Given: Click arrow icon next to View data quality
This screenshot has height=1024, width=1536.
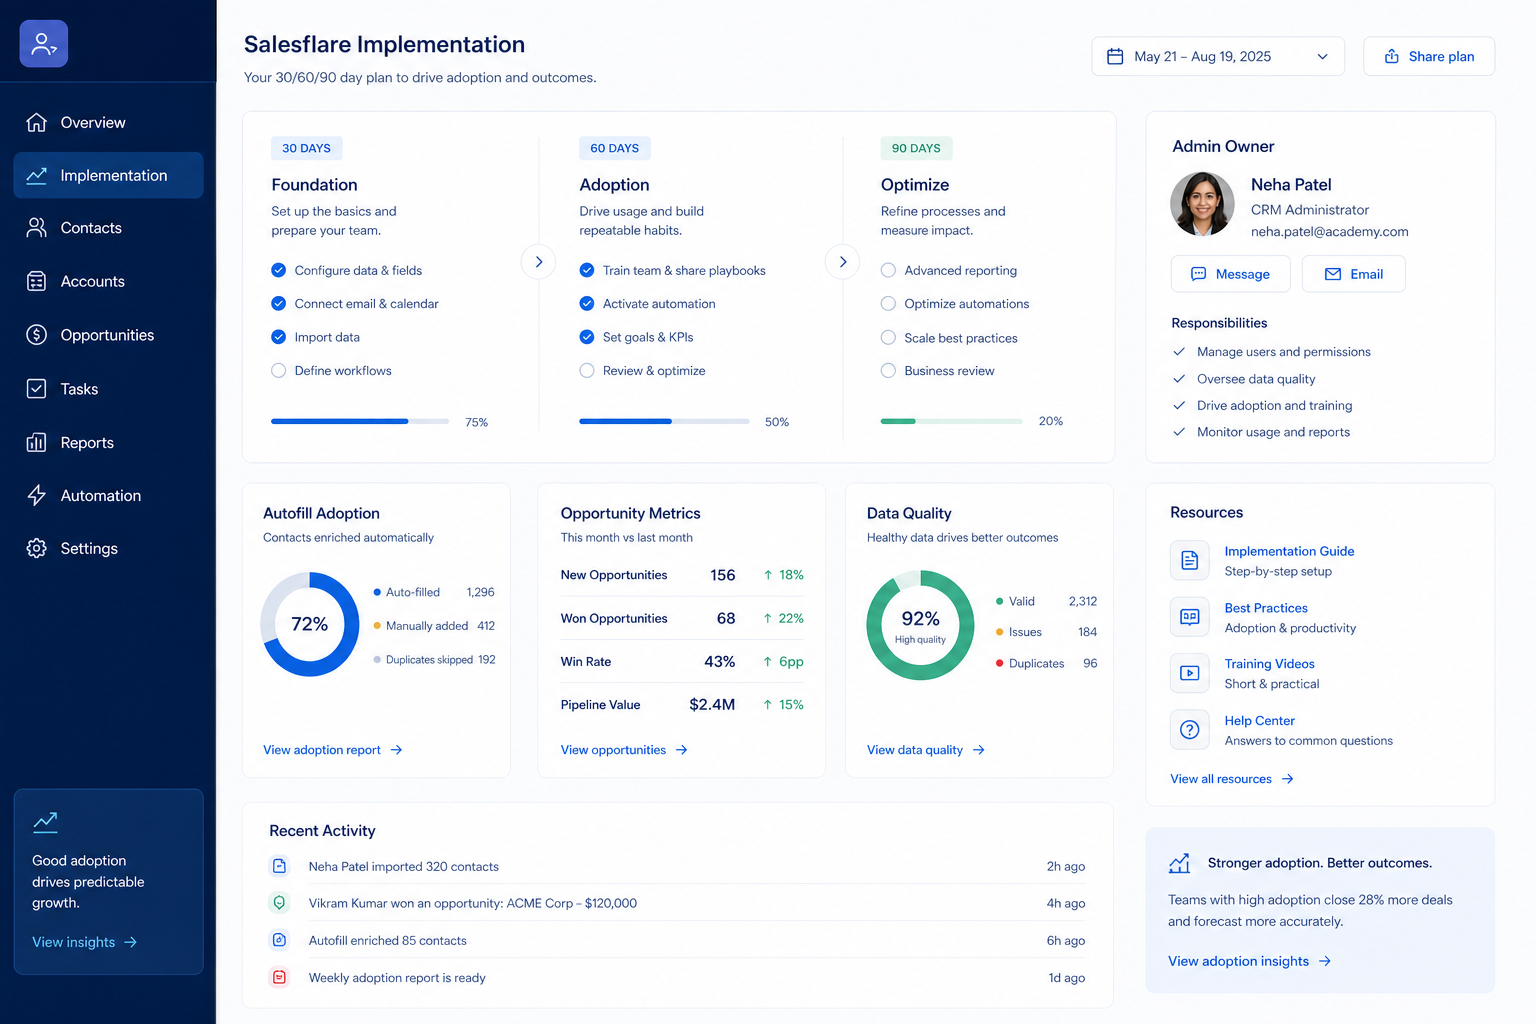Looking at the screenshot, I should 979,750.
